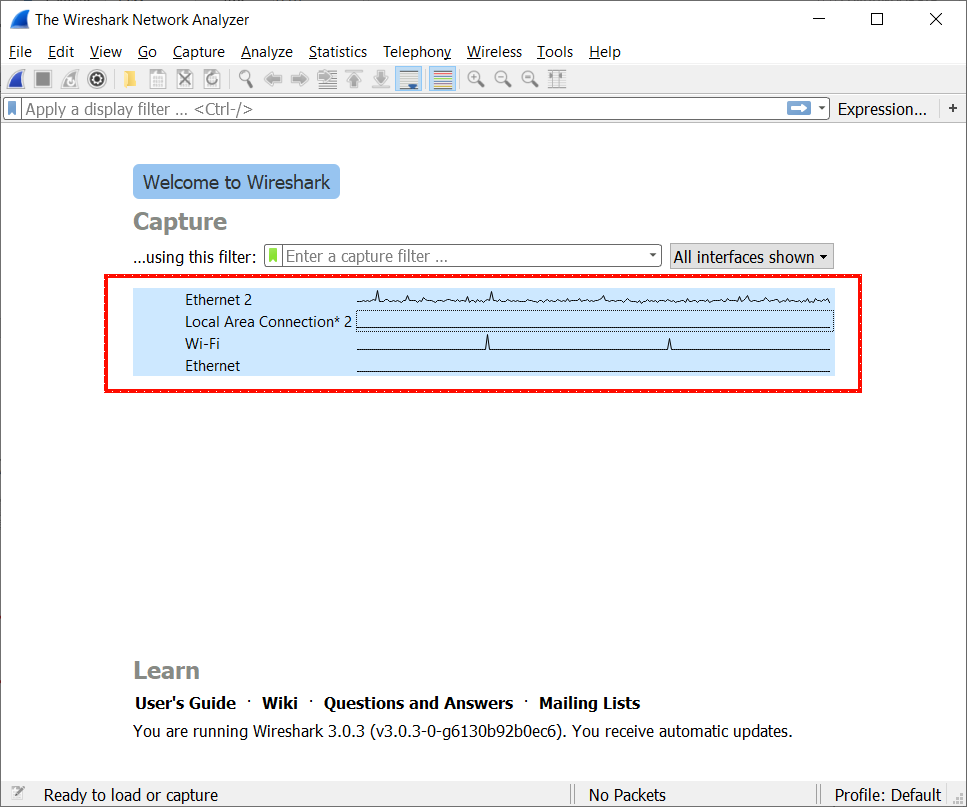Select the Wi-Fi interface
Image resolution: width=967 pixels, height=807 pixels.
point(484,343)
